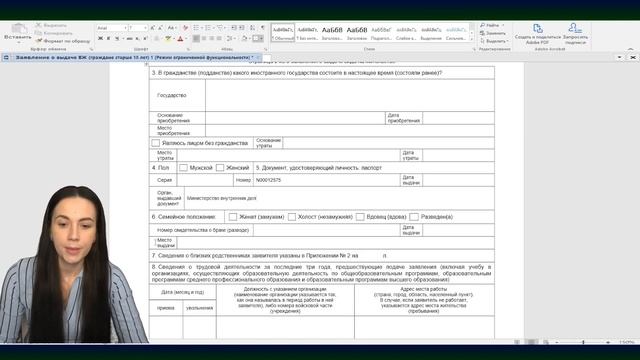This screenshot has width=640, height=360.
Task: Open the Буфер обмена dialog launcher
Action: (x=91, y=49)
